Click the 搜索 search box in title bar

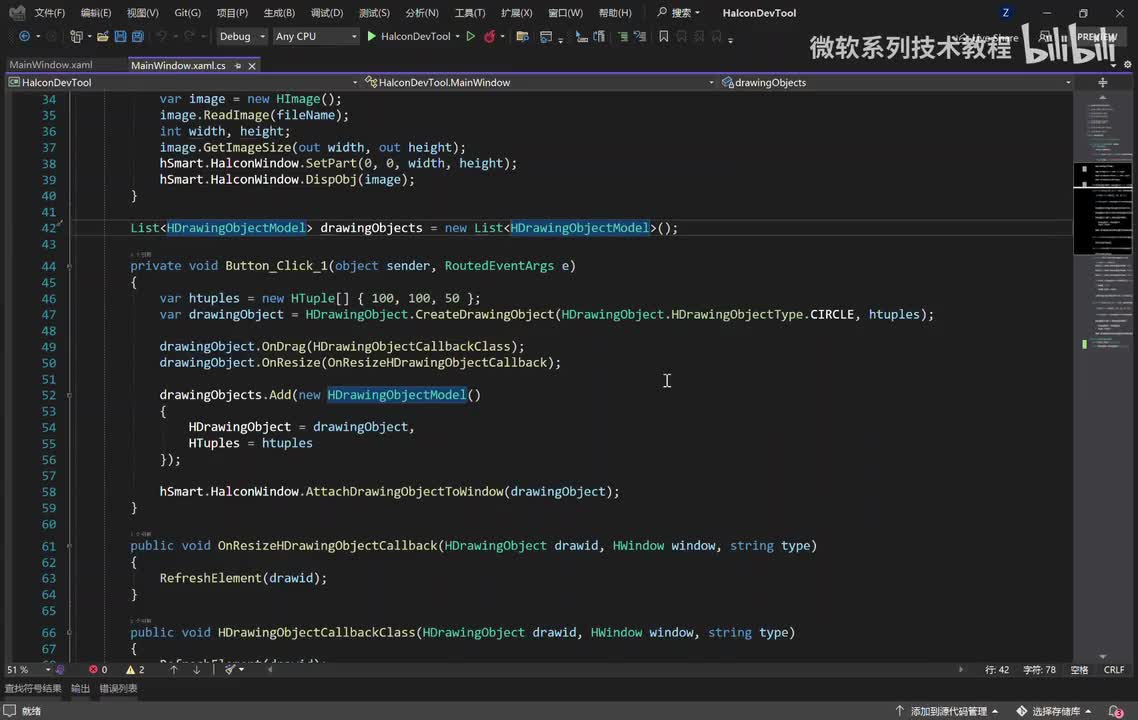point(679,12)
